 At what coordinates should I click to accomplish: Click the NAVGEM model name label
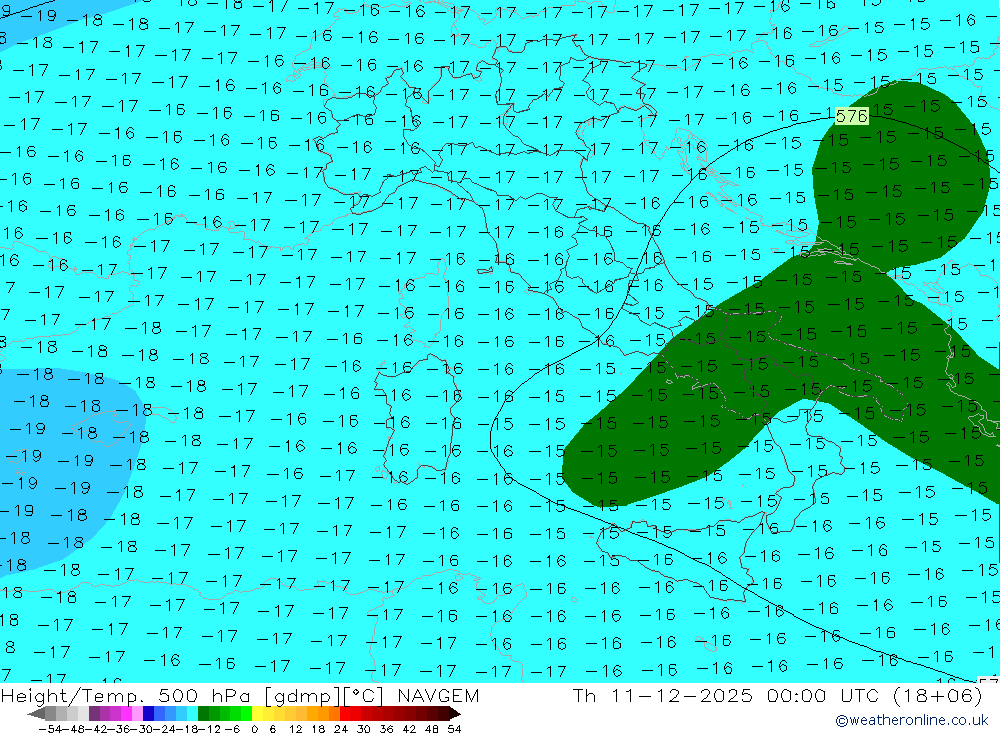click(x=437, y=696)
